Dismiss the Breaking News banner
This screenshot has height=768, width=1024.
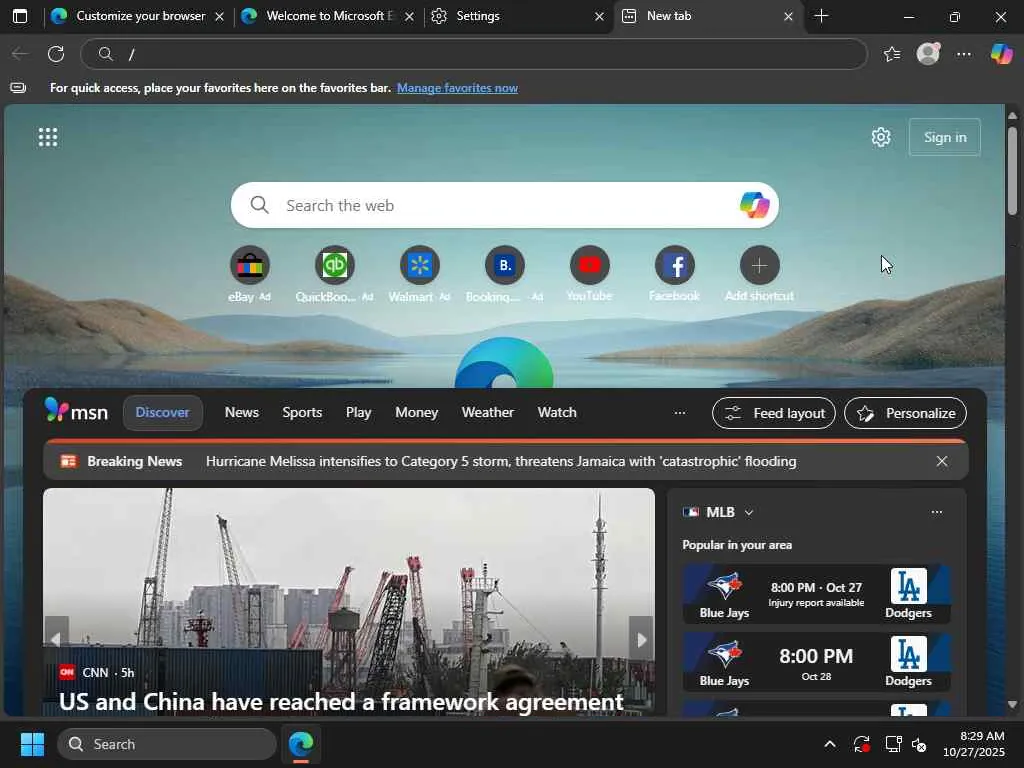(942, 461)
